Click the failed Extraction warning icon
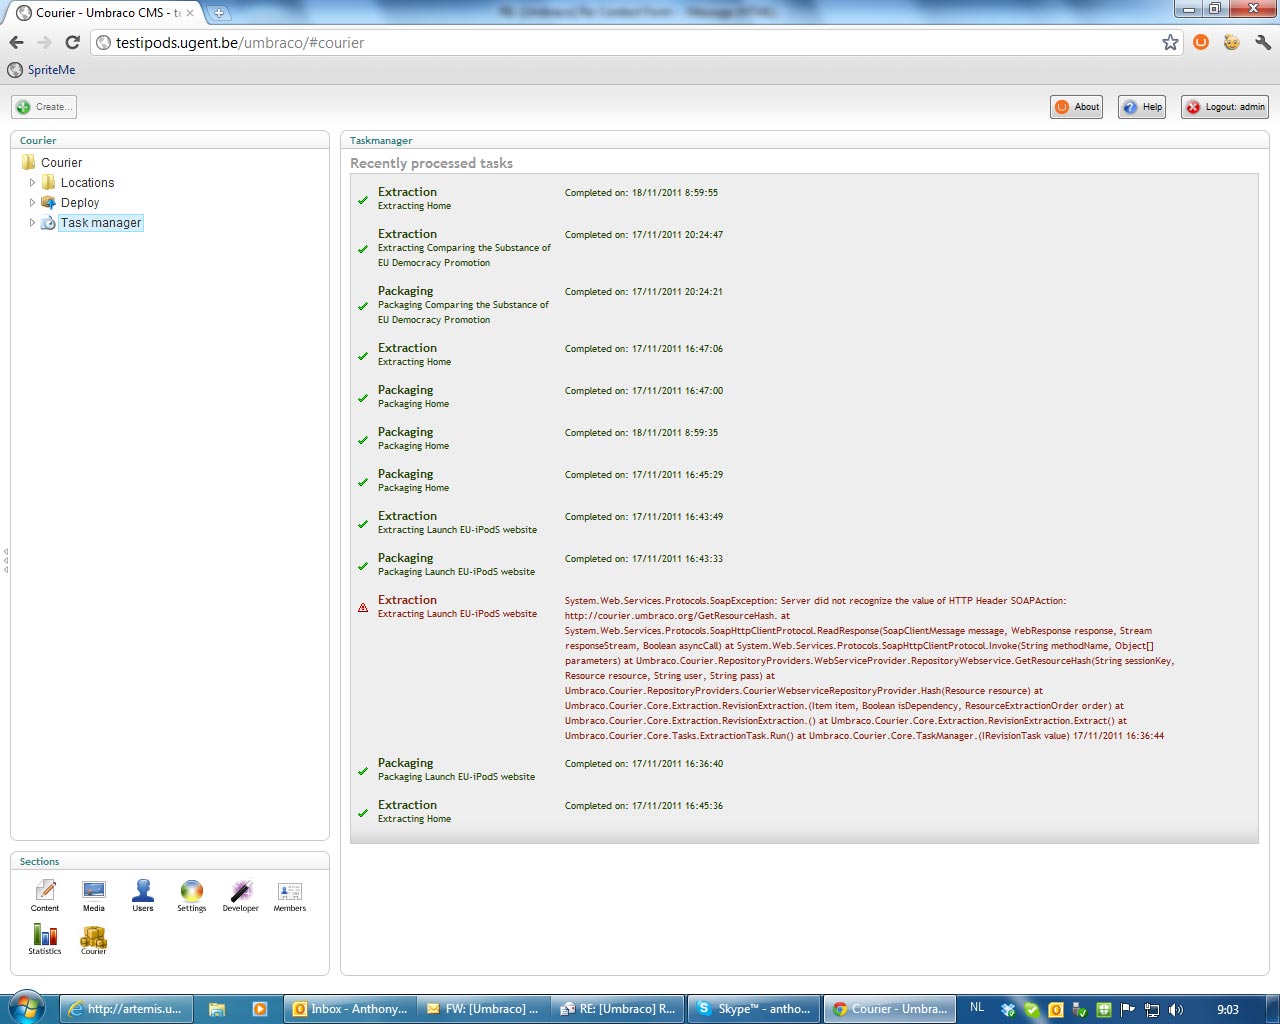This screenshot has height=1024, width=1280. 363,607
